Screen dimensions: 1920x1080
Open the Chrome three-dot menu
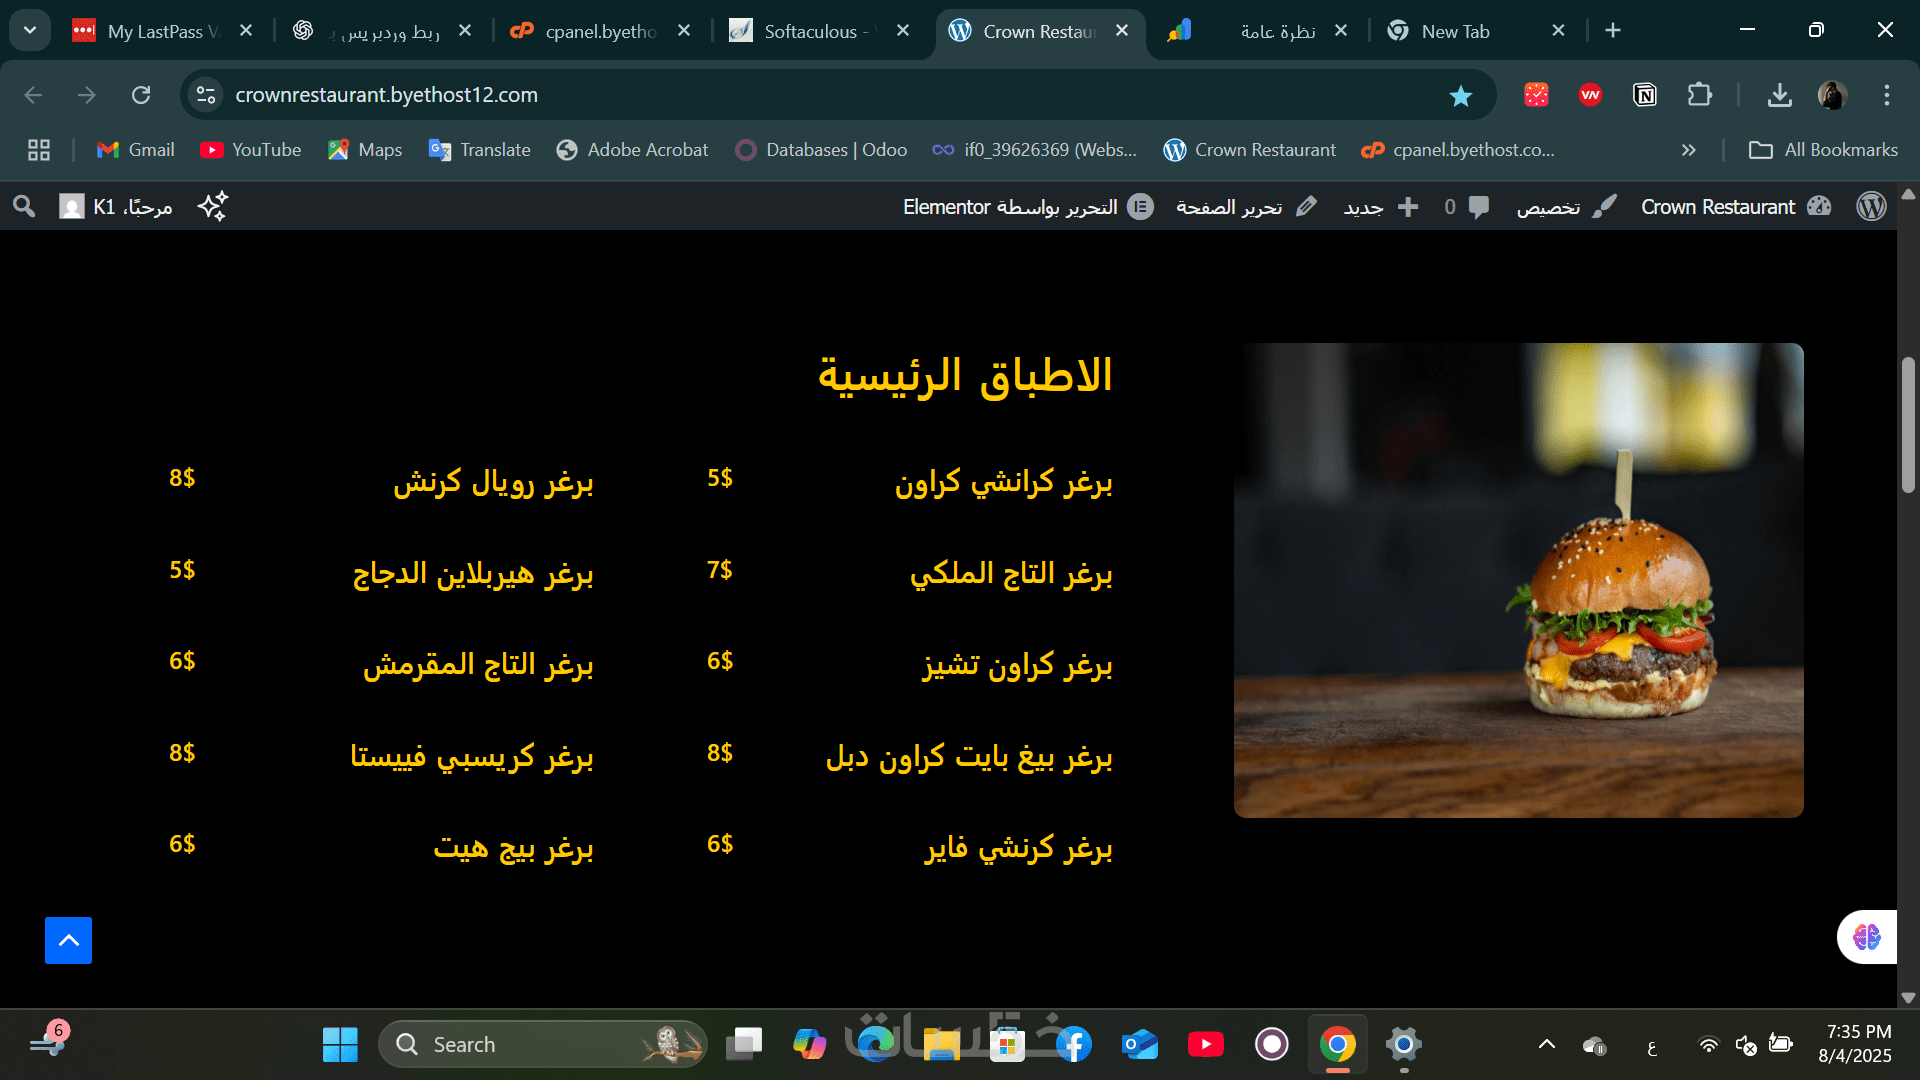pyautogui.click(x=1889, y=95)
